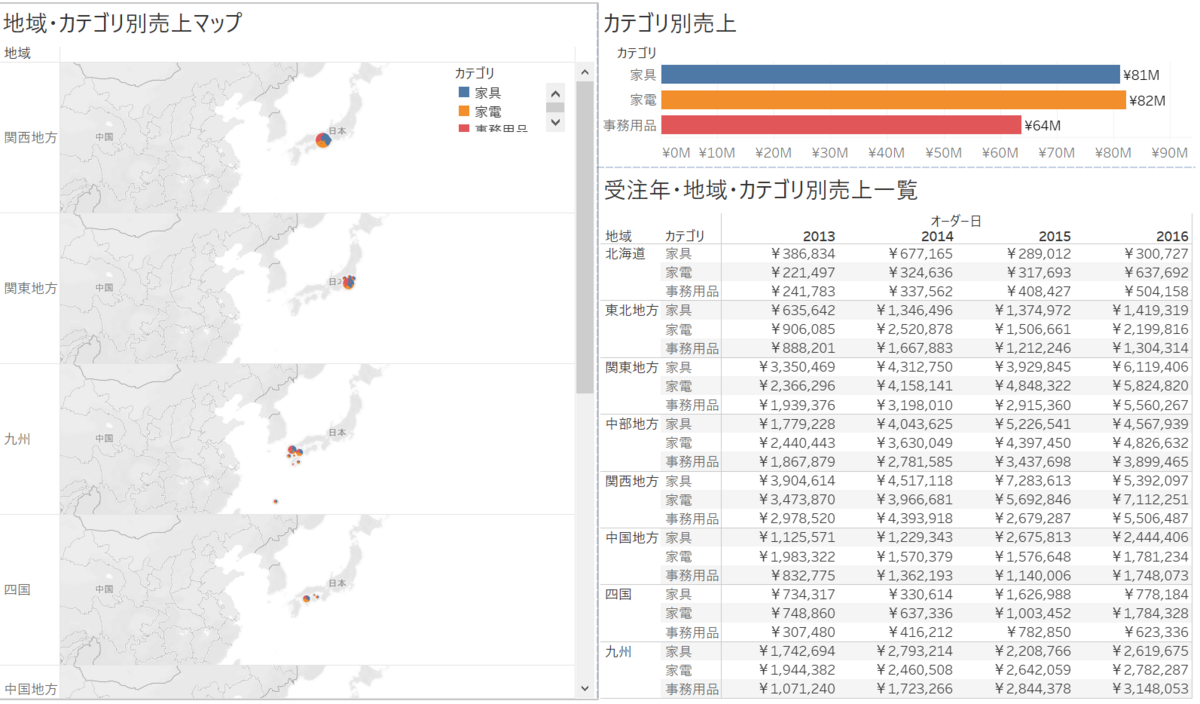Click the ¥307,480 cell
1200x704 pixels.
[x=802, y=632]
